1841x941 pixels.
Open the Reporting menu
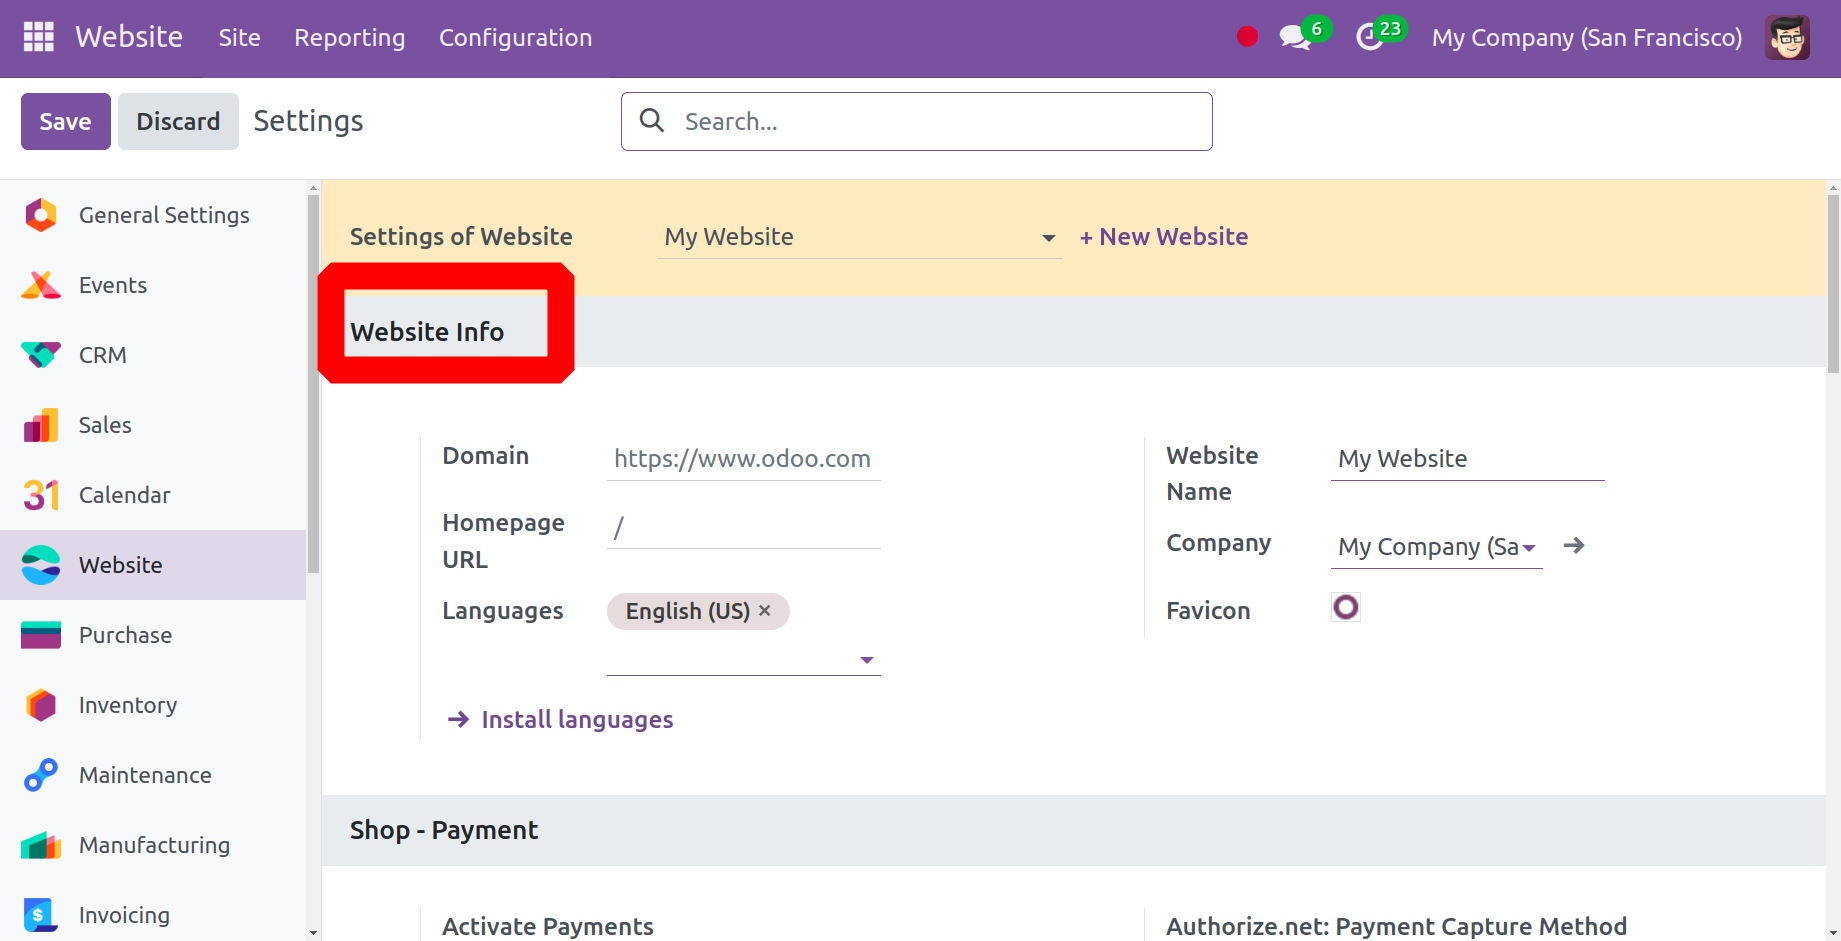point(349,38)
